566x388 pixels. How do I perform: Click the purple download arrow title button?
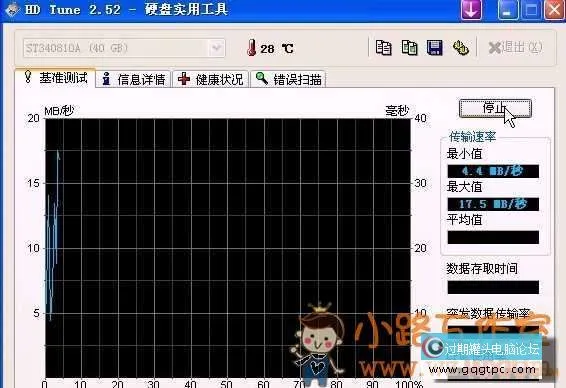pyautogui.click(x=471, y=9)
